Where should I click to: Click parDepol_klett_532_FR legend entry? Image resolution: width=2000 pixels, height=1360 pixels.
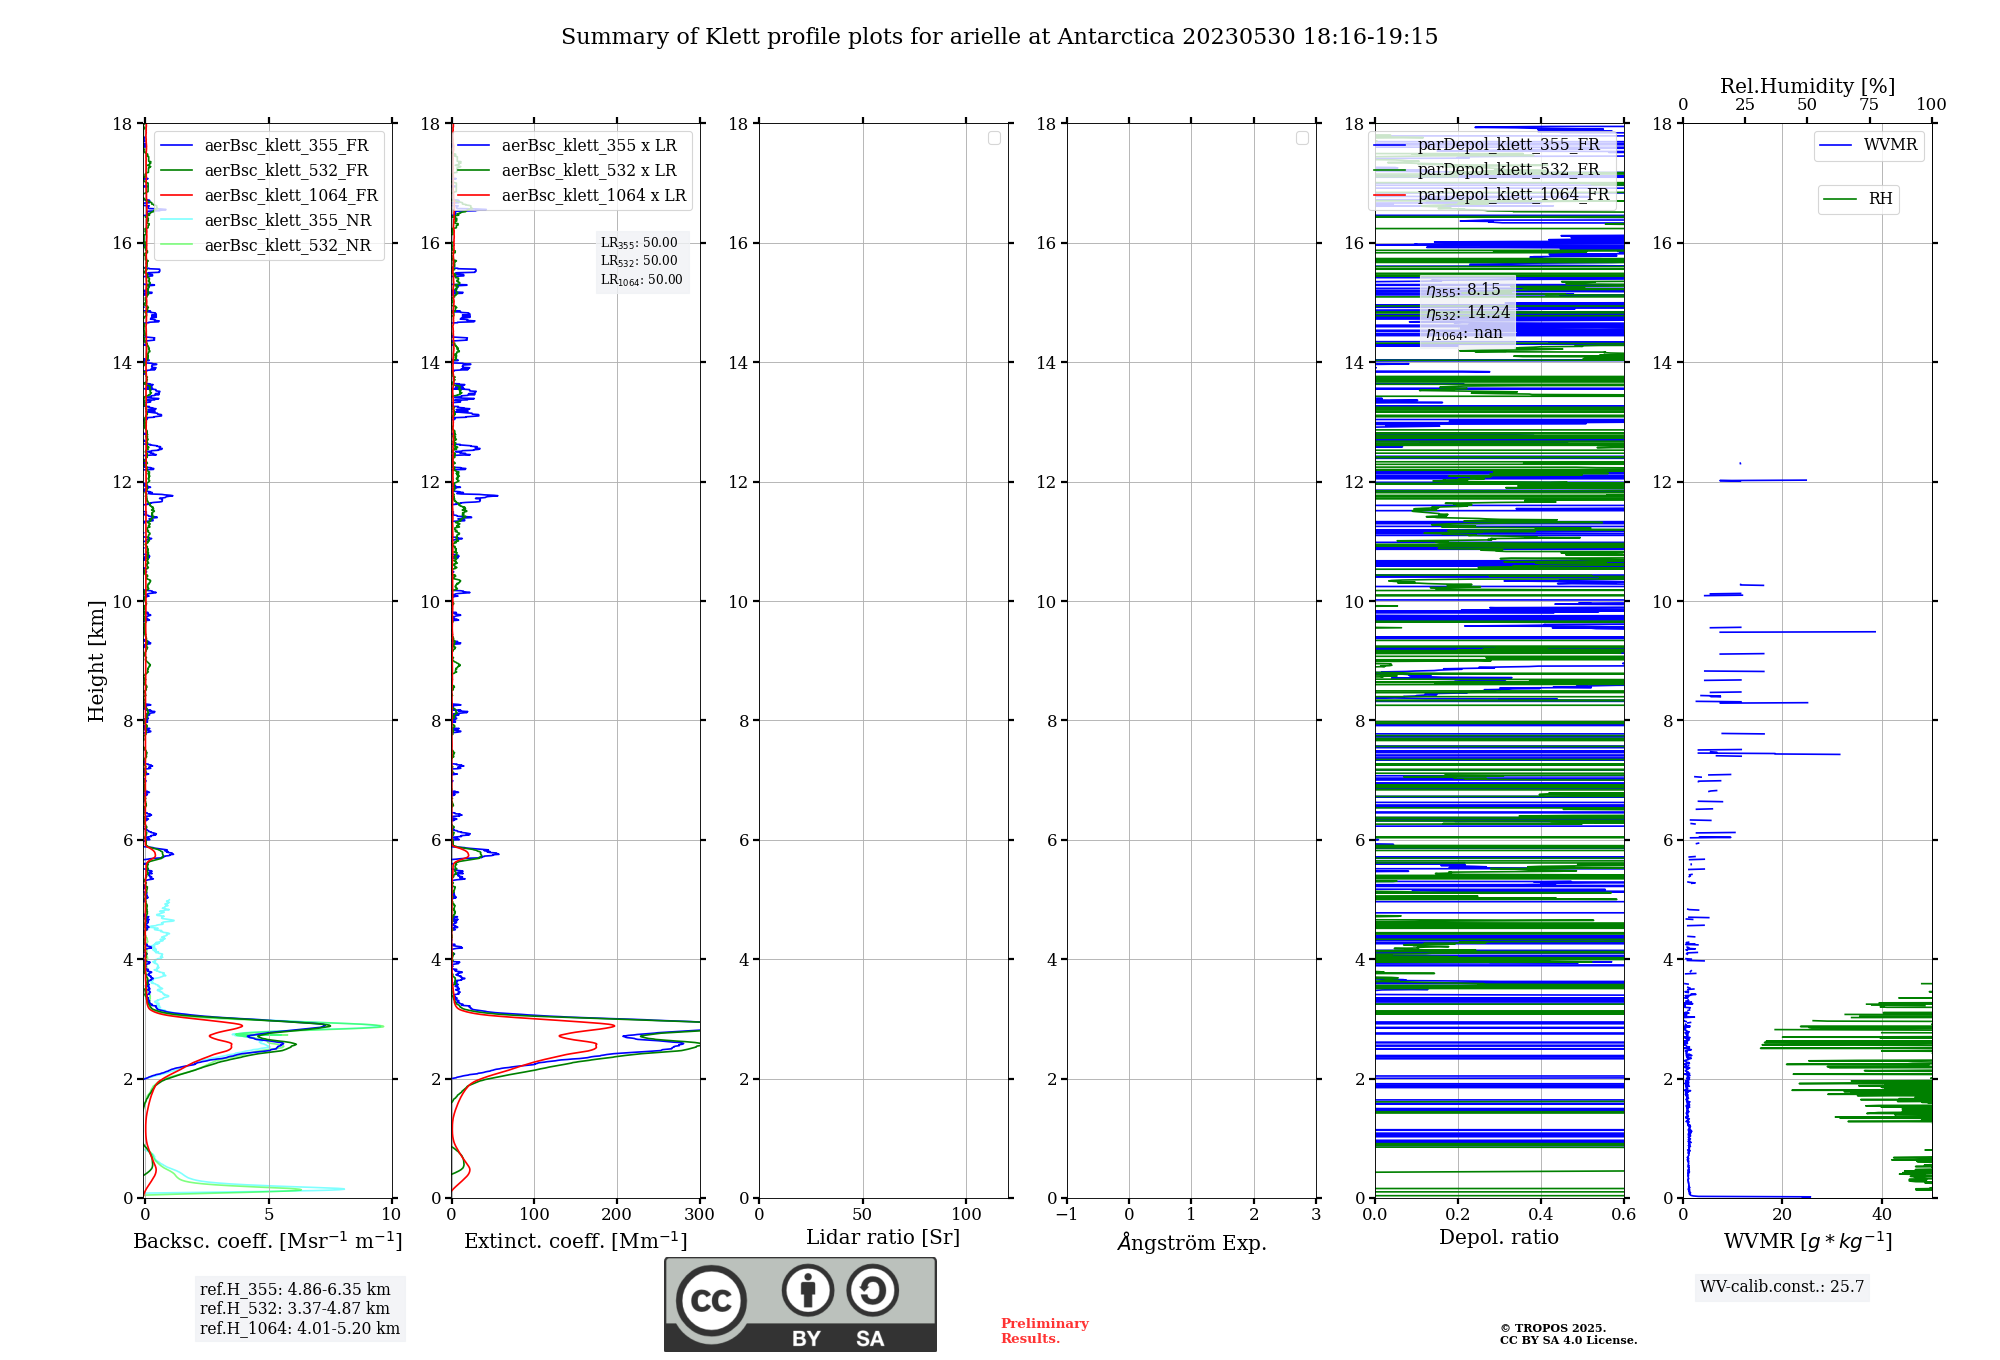tap(1508, 169)
